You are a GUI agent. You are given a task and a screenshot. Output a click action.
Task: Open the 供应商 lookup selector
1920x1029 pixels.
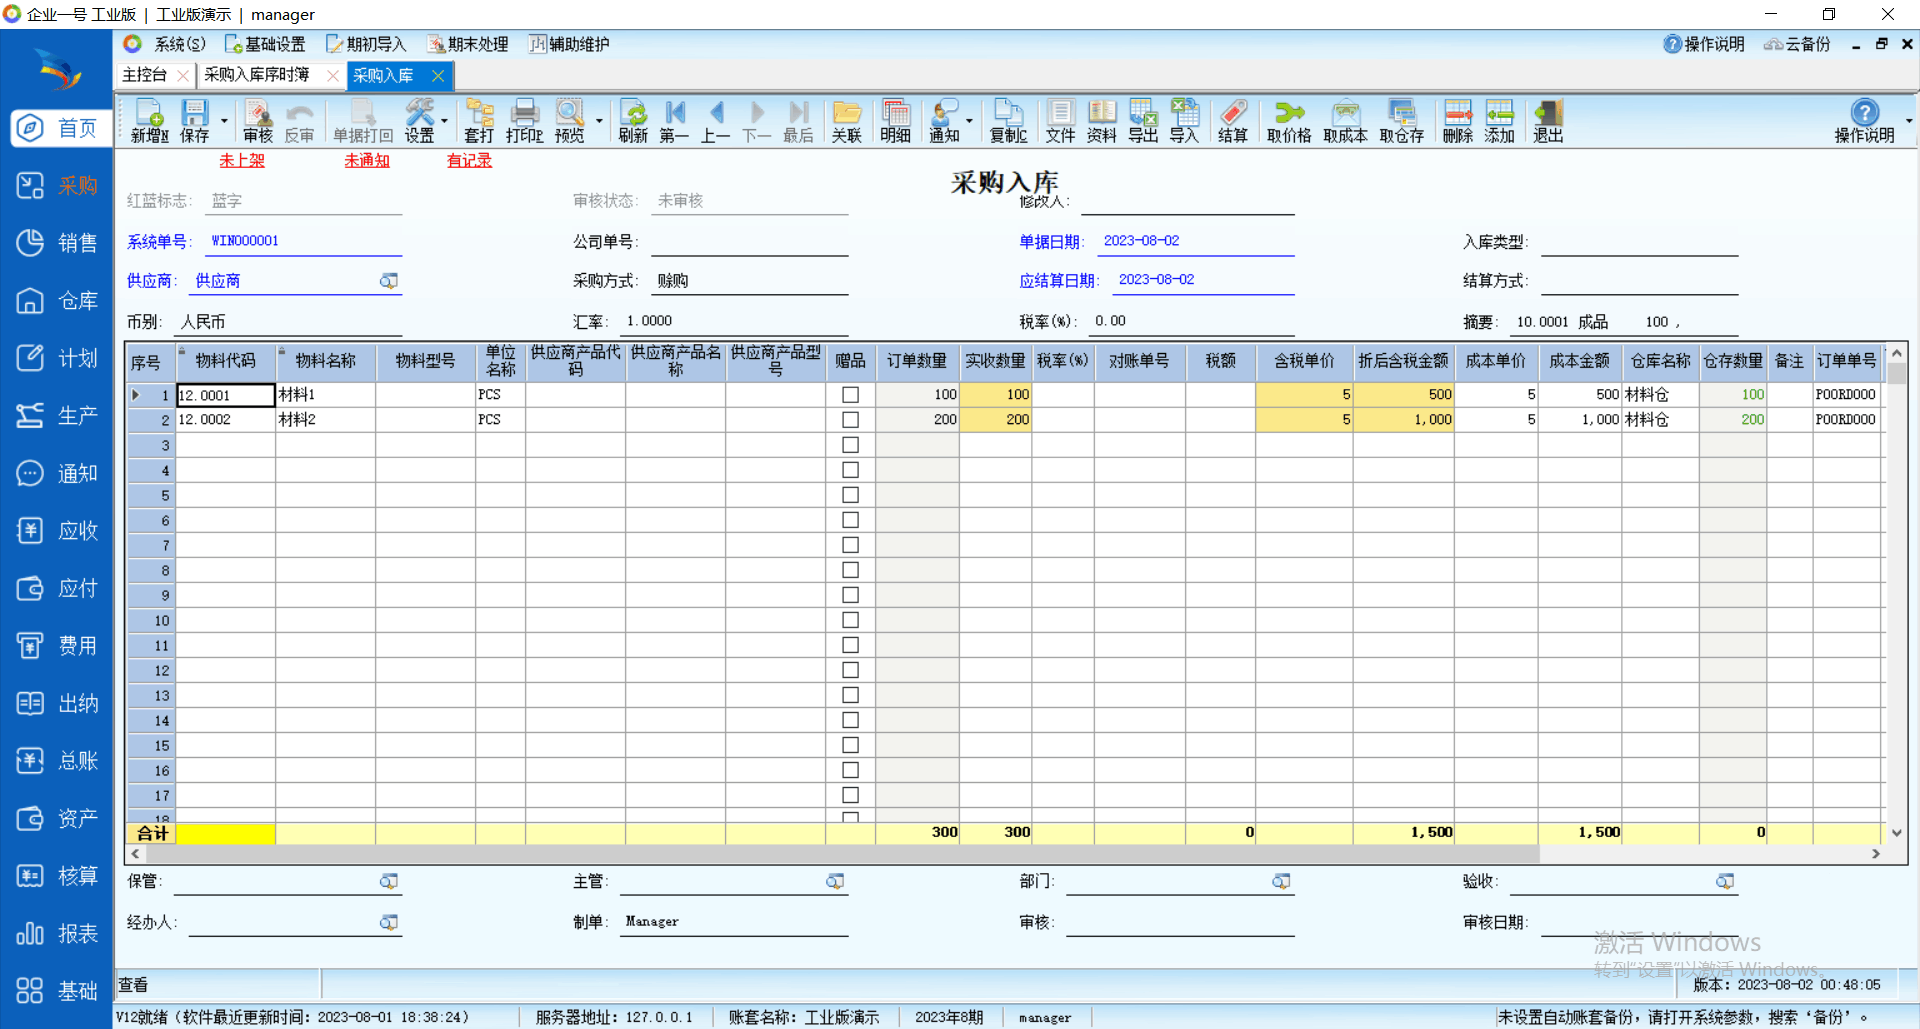click(389, 281)
